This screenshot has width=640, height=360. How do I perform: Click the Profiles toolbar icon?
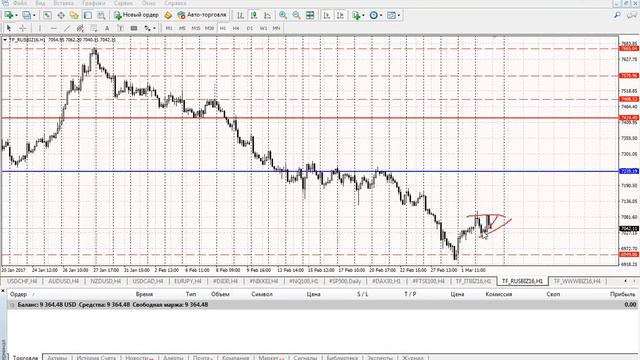27,16
